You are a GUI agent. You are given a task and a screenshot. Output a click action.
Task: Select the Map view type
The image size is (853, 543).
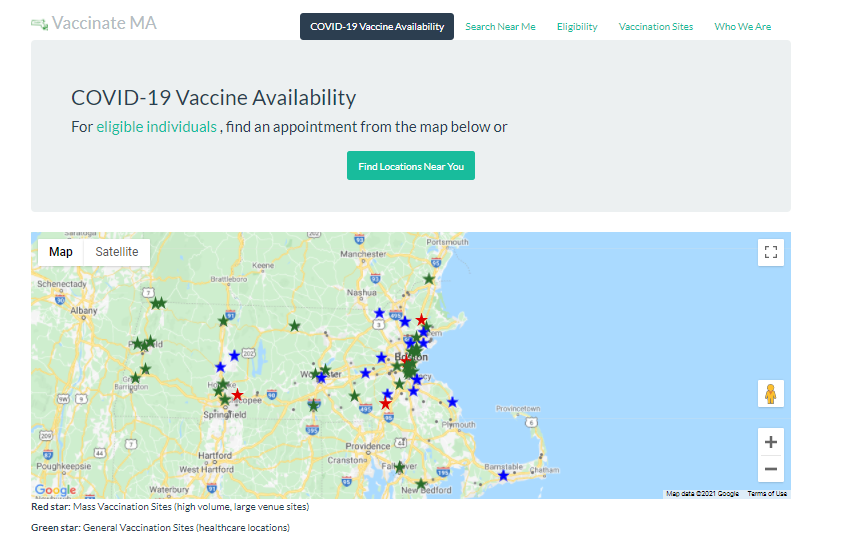click(61, 252)
